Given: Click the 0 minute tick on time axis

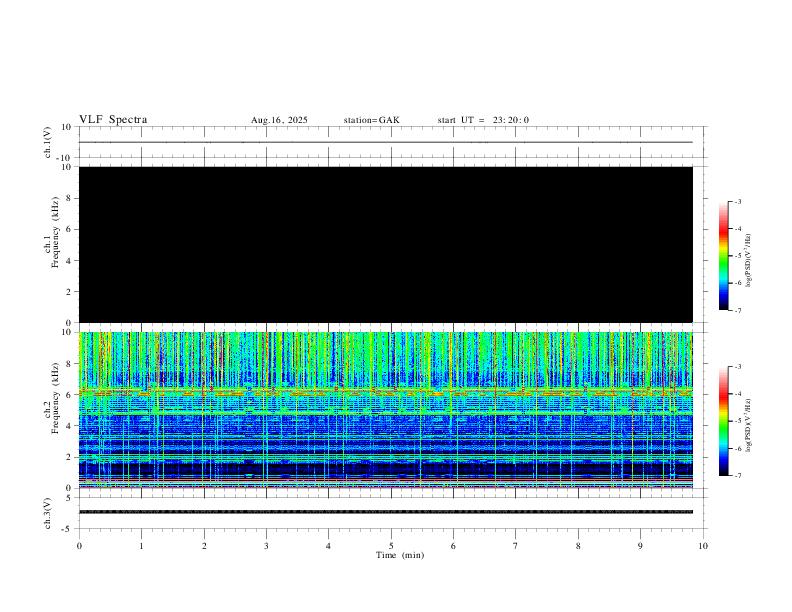Looking at the screenshot, I should (x=79, y=545).
